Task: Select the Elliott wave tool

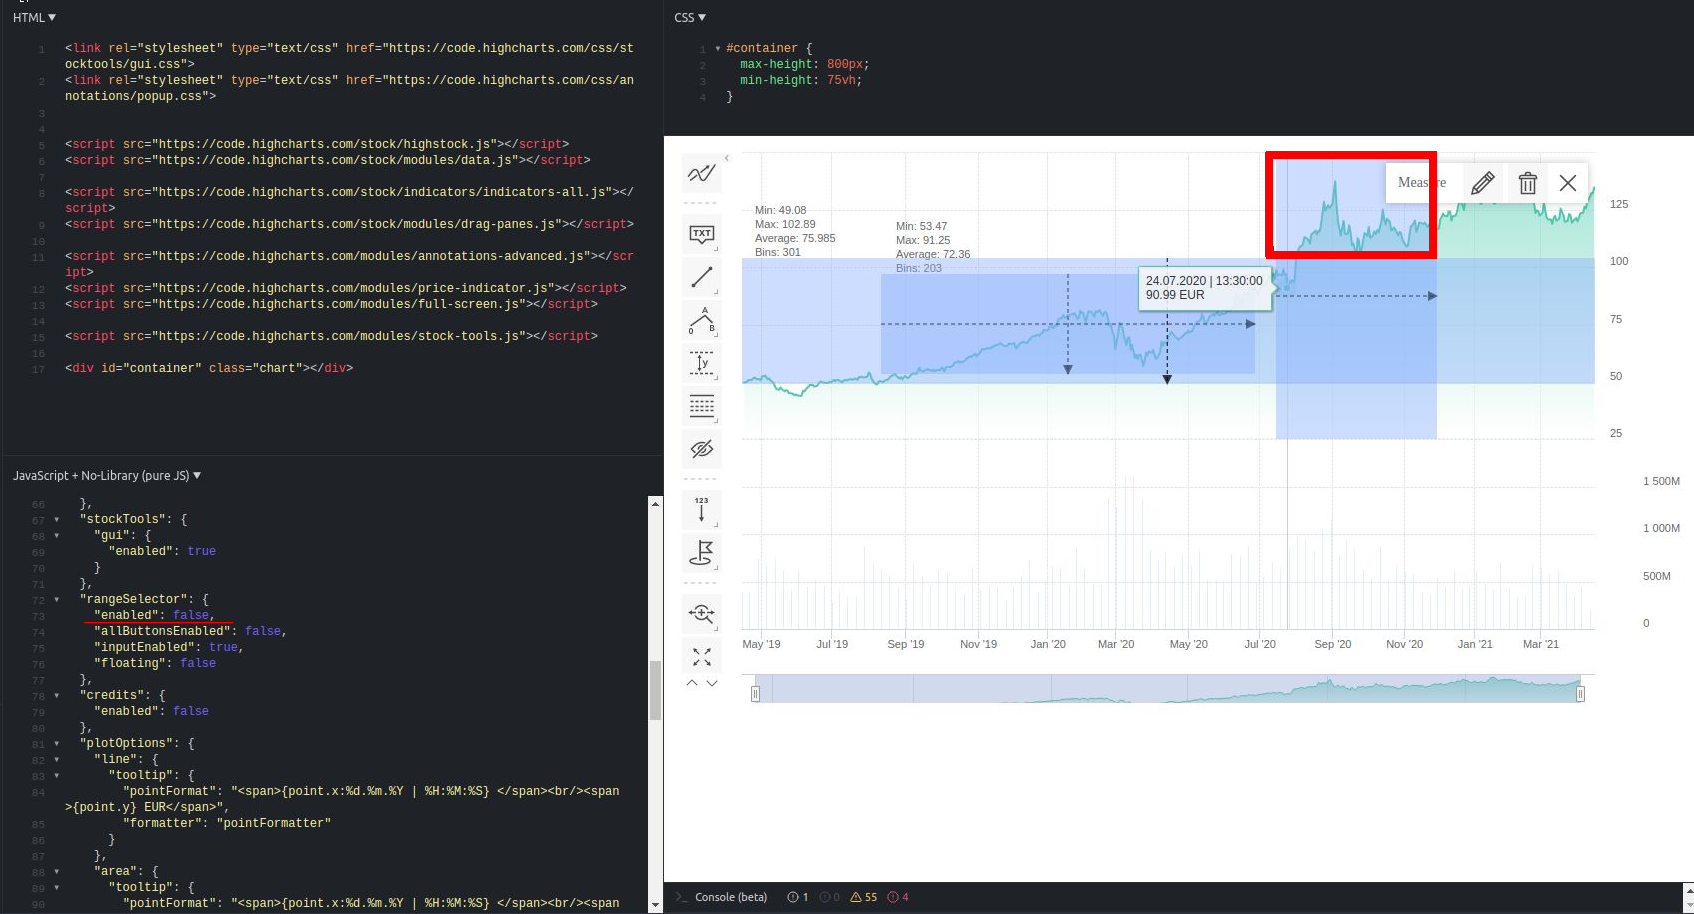Action: pyautogui.click(x=701, y=320)
